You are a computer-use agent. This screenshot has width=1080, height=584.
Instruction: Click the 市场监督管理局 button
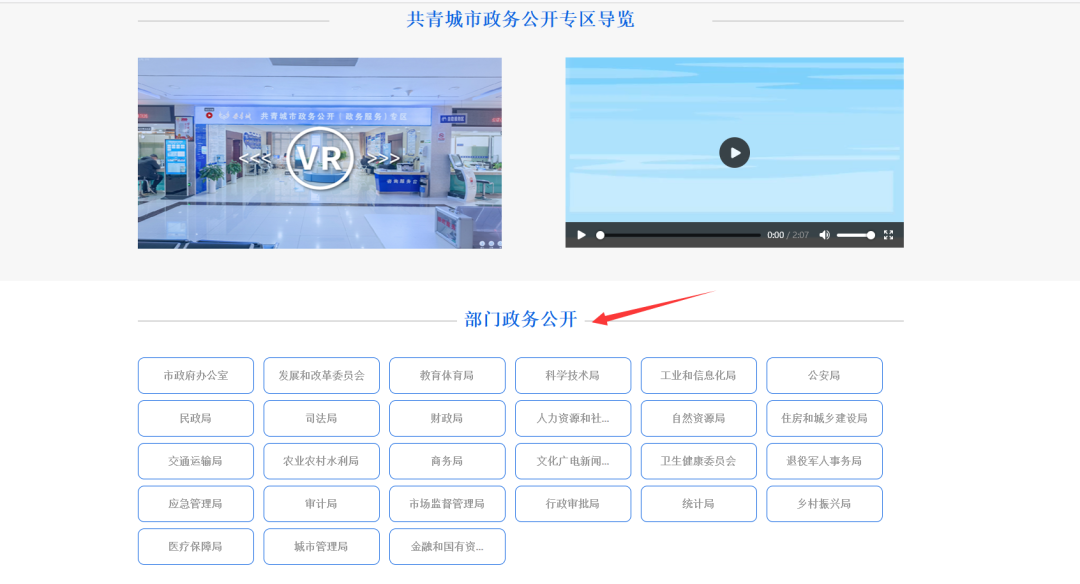tap(447, 504)
